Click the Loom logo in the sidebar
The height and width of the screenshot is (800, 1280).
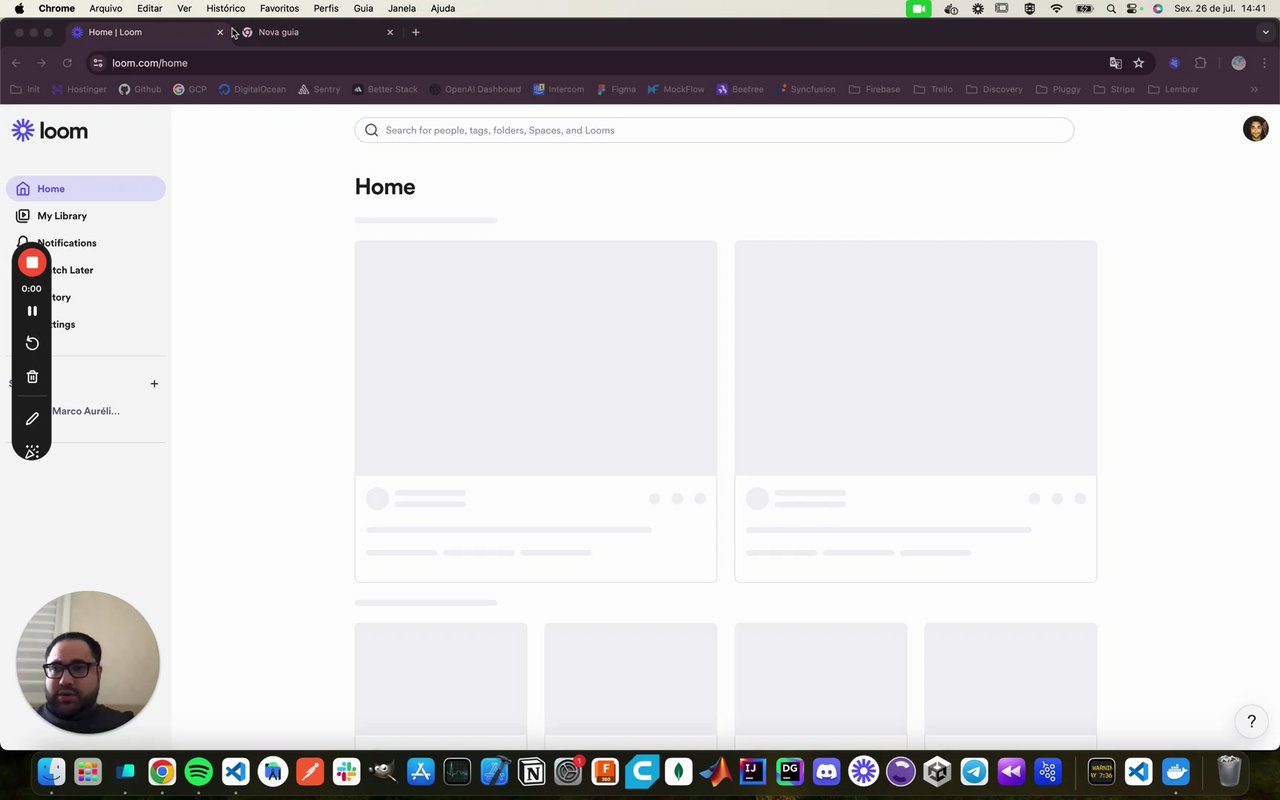[50, 131]
